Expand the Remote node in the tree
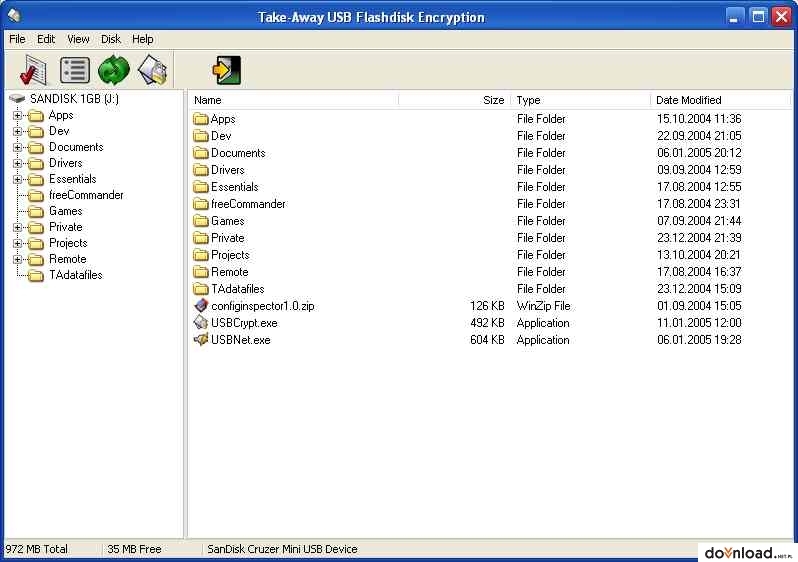 click(17, 260)
